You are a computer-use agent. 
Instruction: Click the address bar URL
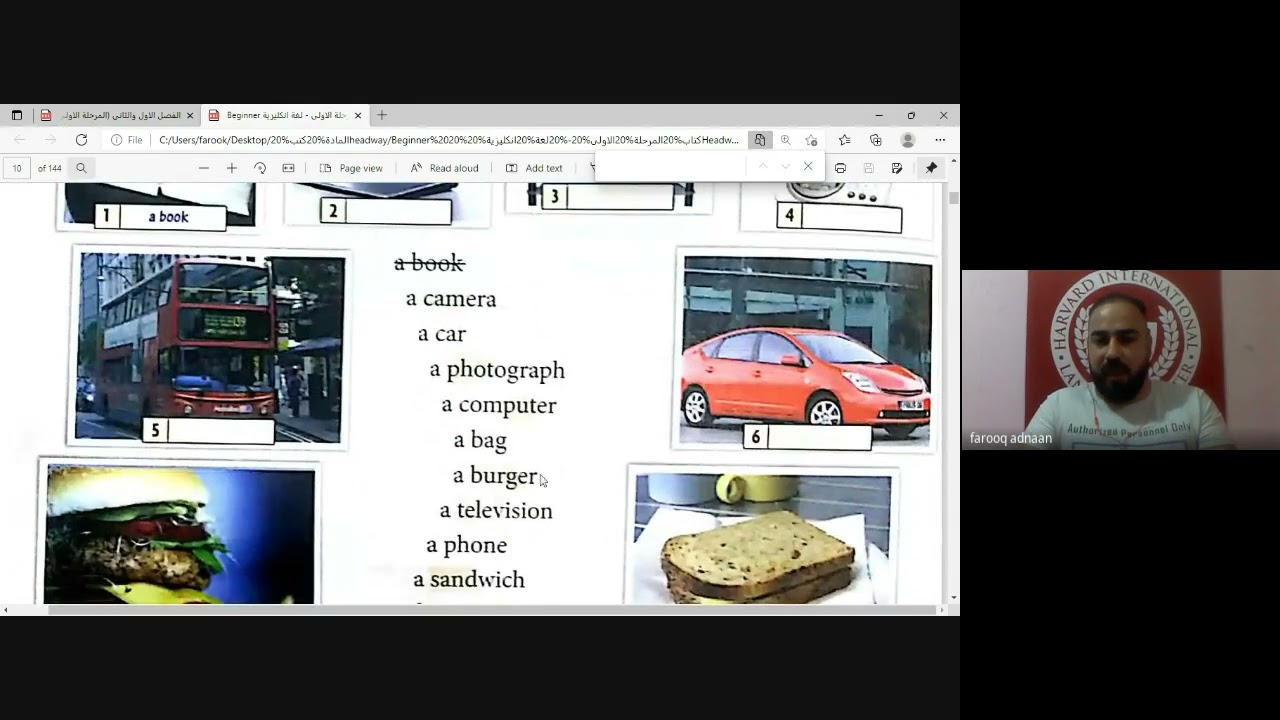click(x=448, y=140)
